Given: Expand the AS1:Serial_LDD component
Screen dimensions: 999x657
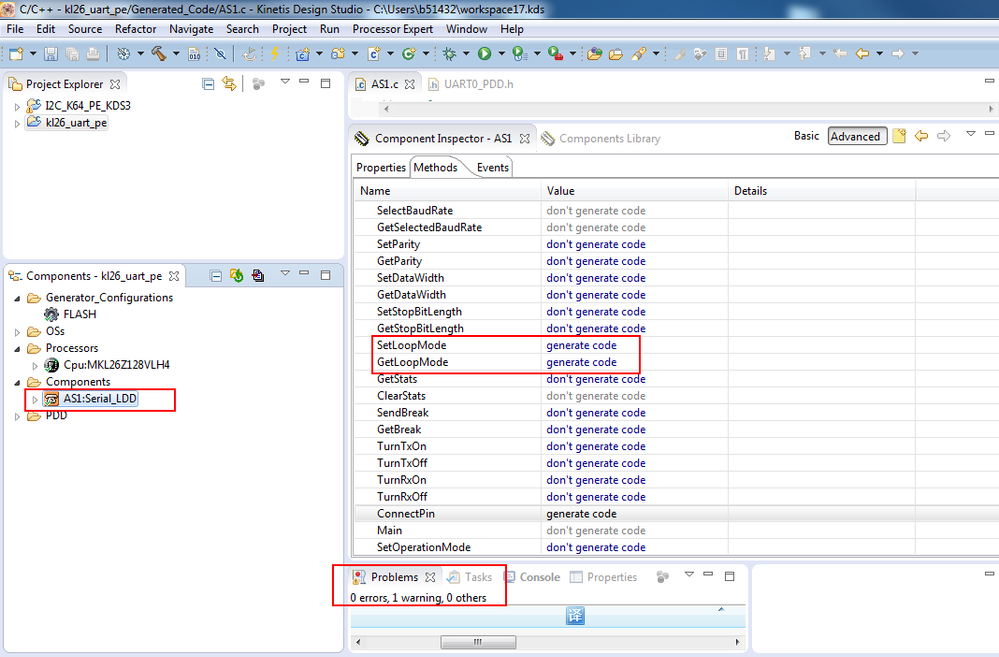Looking at the screenshot, I should 35,400.
